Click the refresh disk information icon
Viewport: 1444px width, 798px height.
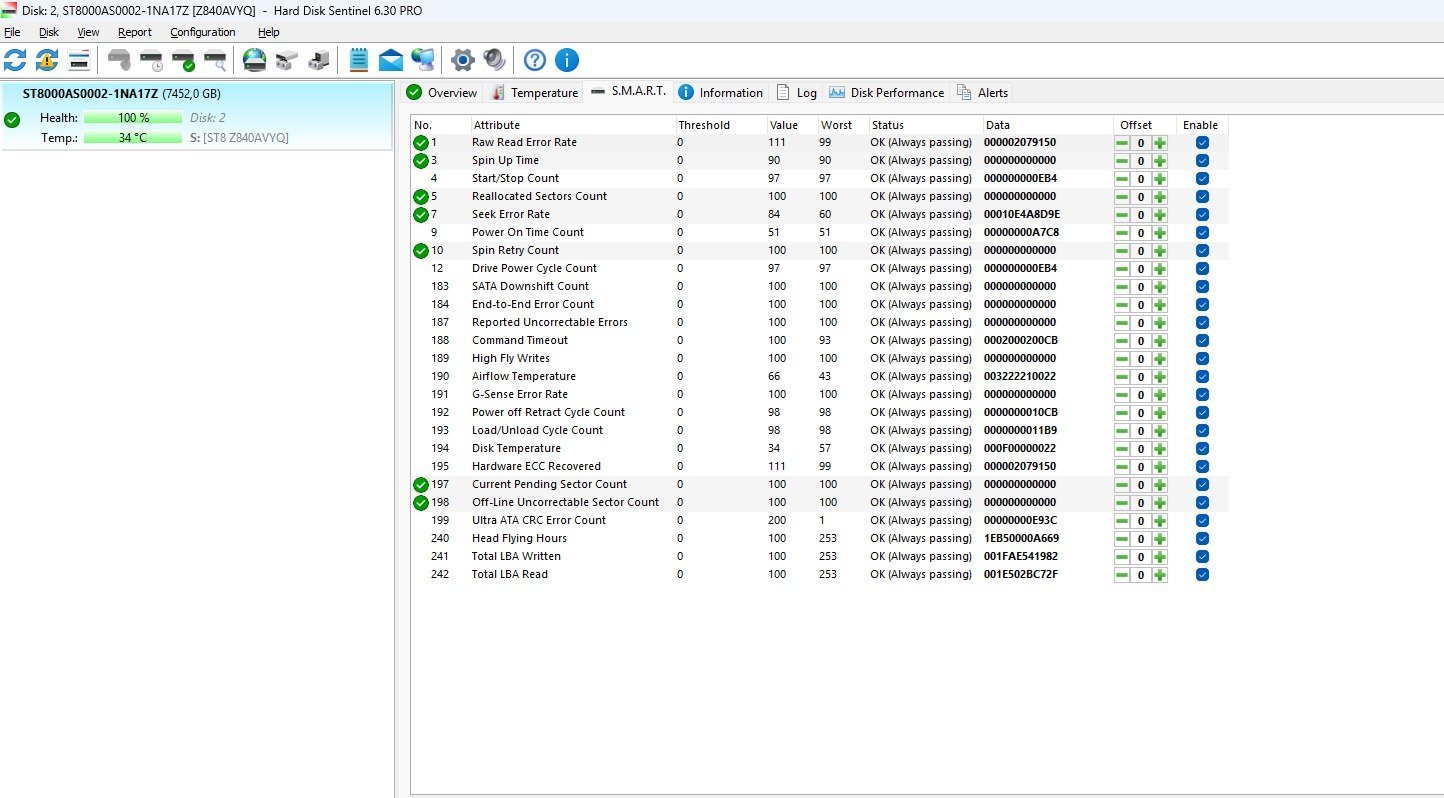pyautogui.click(x=15, y=60)
